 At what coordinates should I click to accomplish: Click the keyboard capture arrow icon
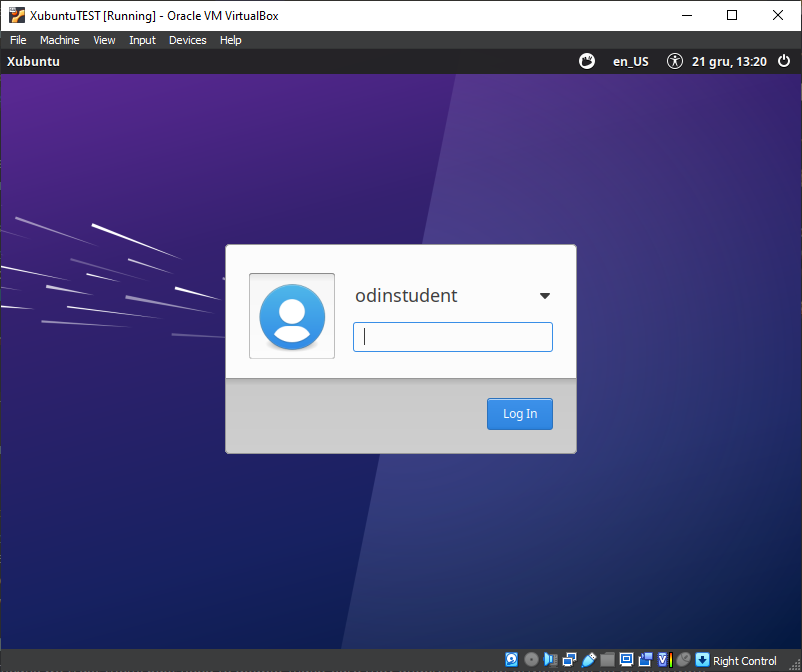point(703,660)
